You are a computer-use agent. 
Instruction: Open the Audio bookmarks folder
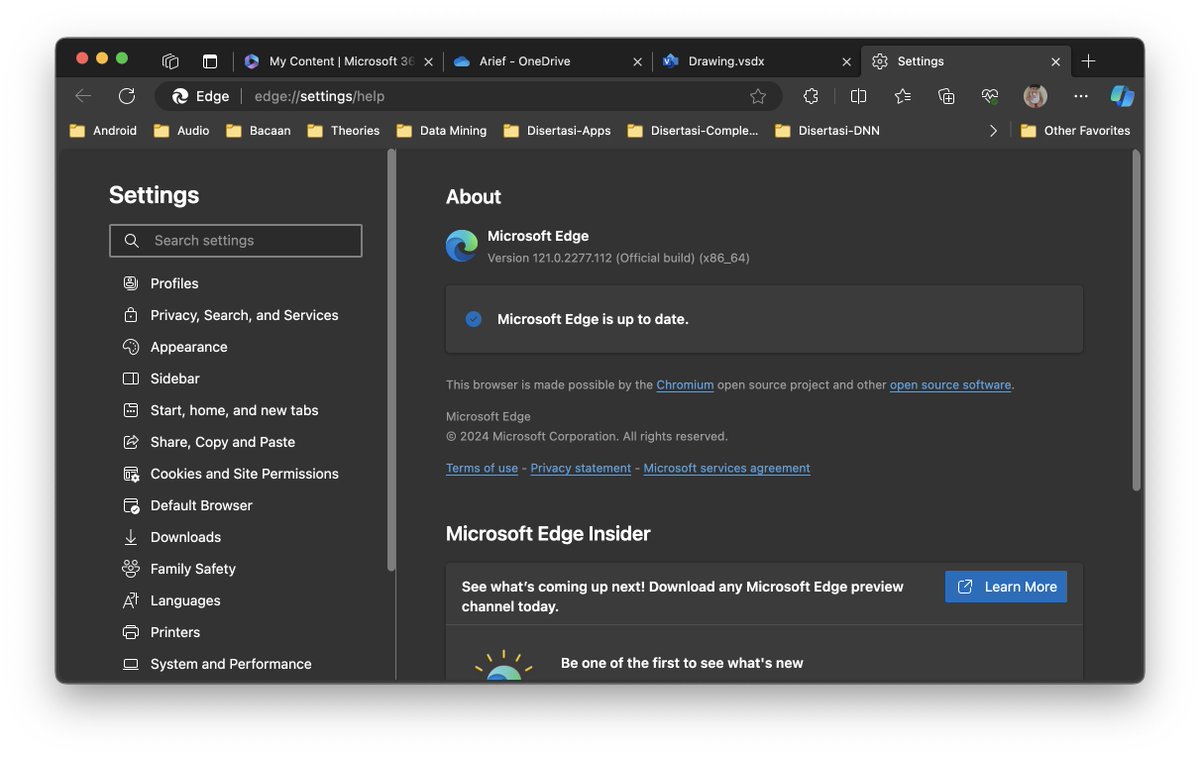tap(181, 130)
